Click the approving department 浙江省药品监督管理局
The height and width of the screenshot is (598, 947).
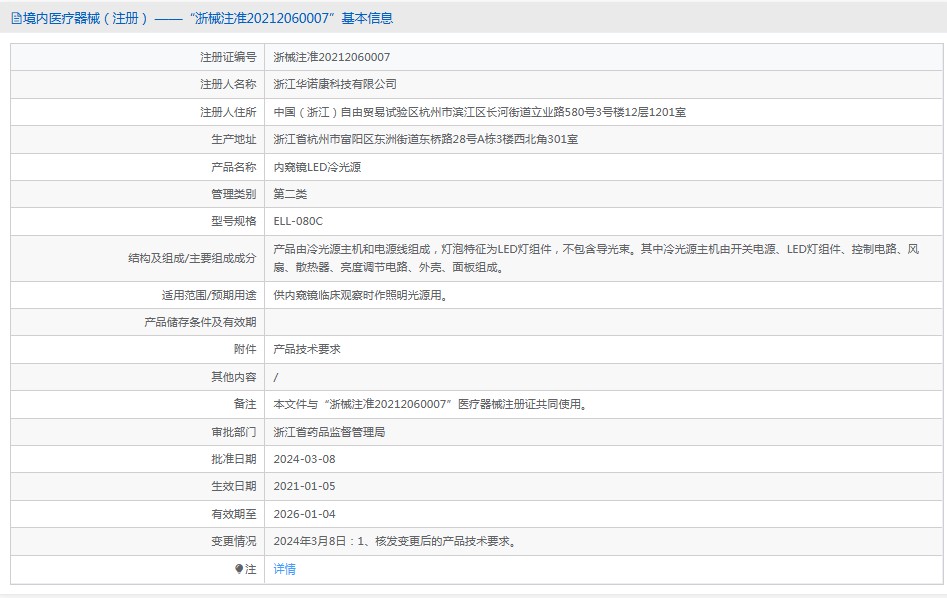(329, 432)
